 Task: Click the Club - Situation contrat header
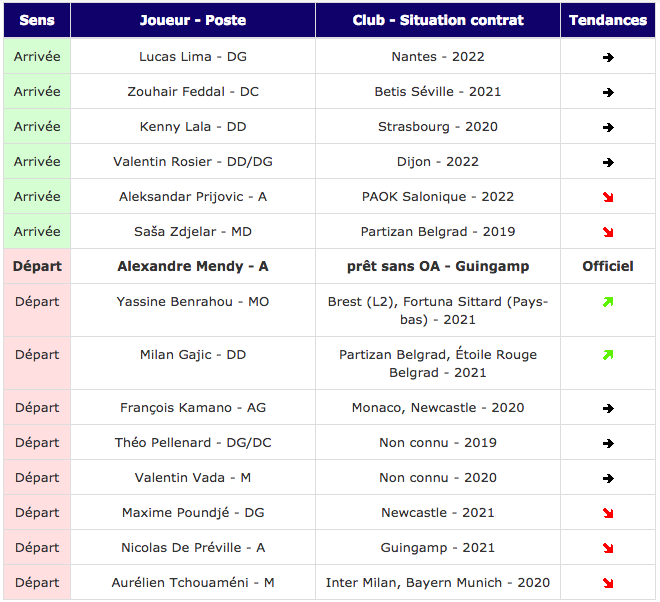pos(438,20)
